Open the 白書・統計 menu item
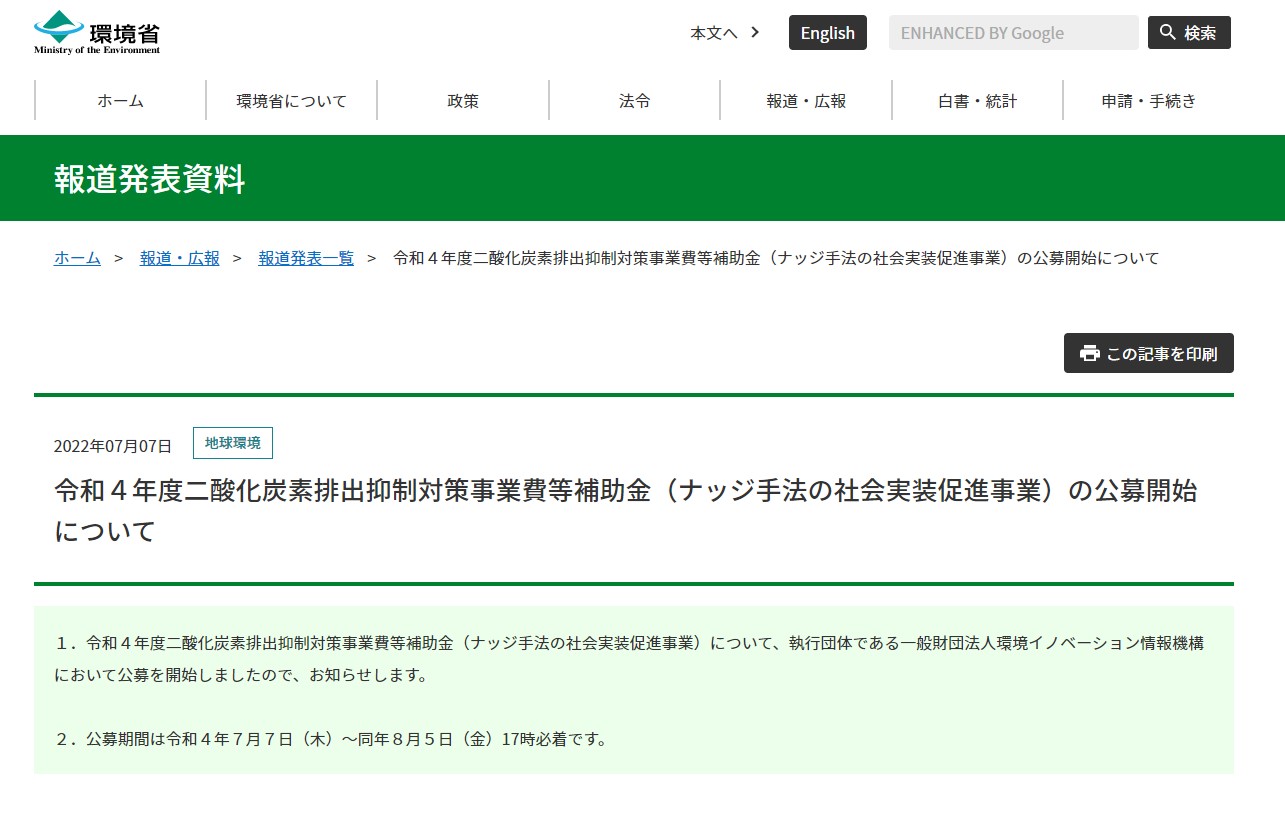This screenshot has width=1285, height=834. click(x=977, y=100)
